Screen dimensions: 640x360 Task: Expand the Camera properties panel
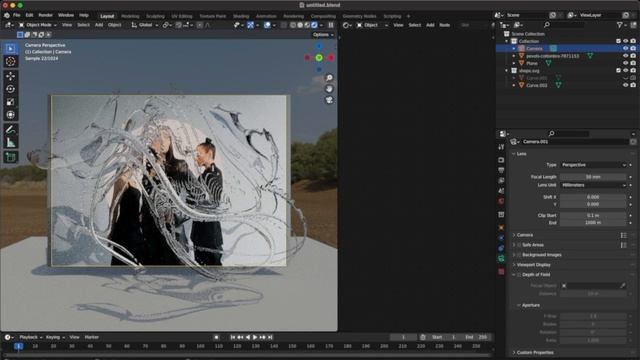tap(525, 235)
